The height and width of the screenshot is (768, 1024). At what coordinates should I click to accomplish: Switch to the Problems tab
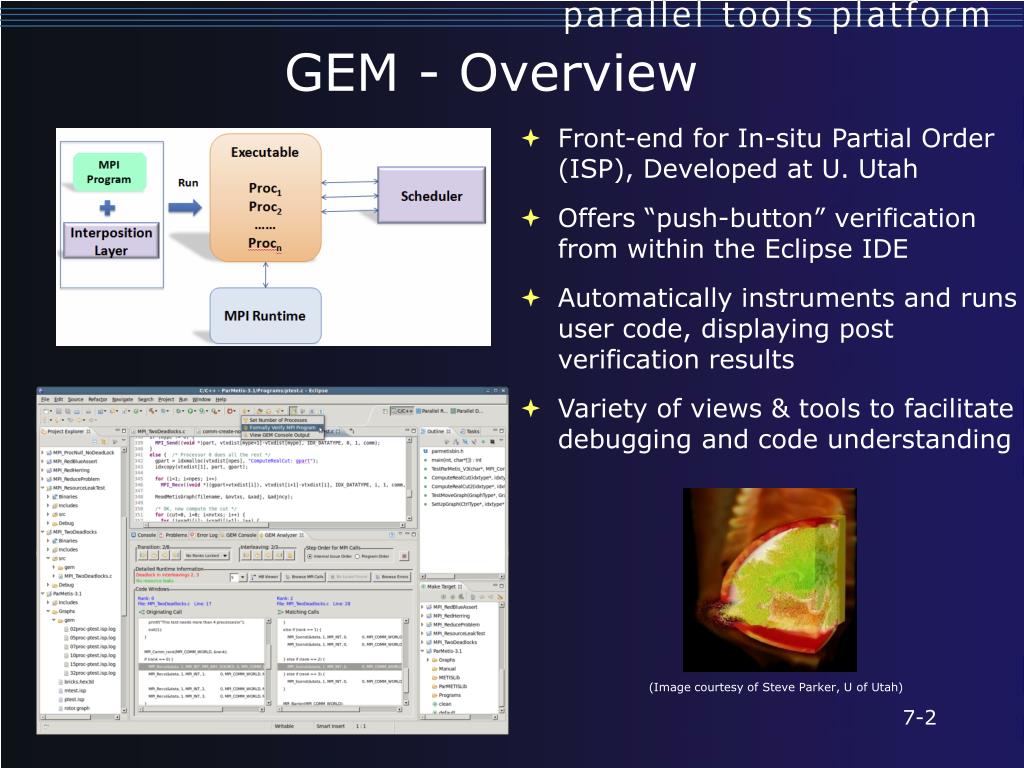pyautogui.click(x=172, y=535)
